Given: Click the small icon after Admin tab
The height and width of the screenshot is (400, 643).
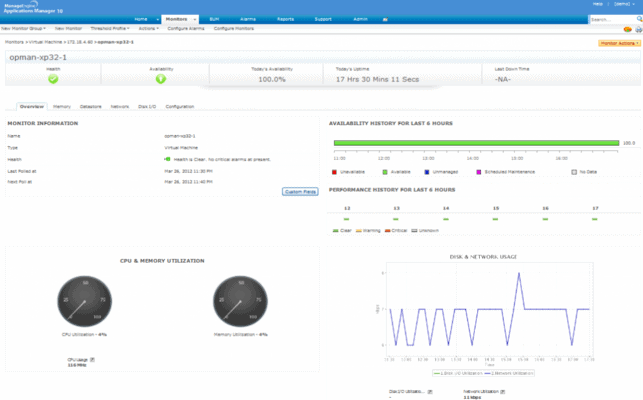Looking at the screenshot, I should [x=385, y=19].
